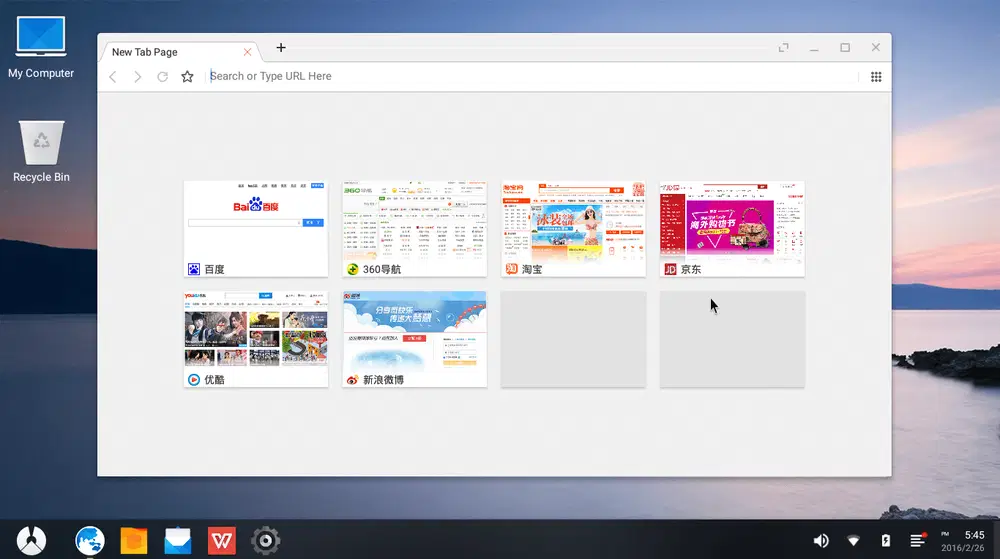Reload the page with the refresh icon

(163, 76)
